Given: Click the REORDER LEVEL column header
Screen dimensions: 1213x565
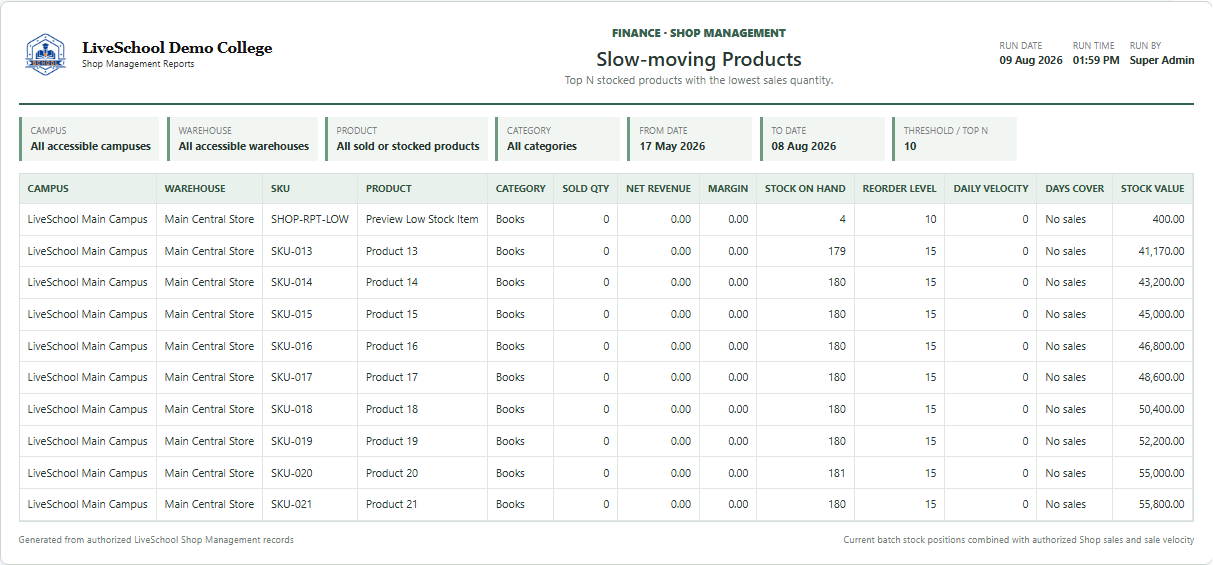Looking at the screenshot, I should 900,188.
